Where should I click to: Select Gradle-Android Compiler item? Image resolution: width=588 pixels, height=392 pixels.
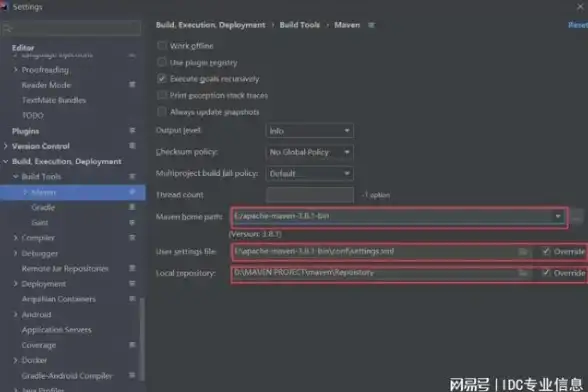67,375
